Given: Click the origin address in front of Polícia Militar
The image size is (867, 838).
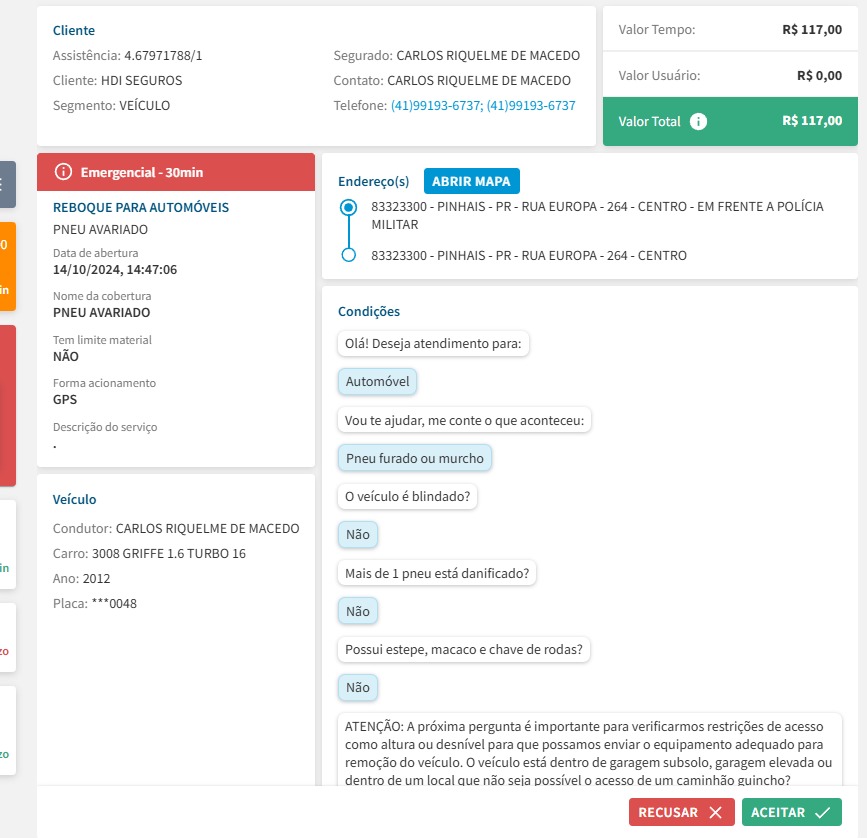Looking at the screenshot, I should pos(597,215).
